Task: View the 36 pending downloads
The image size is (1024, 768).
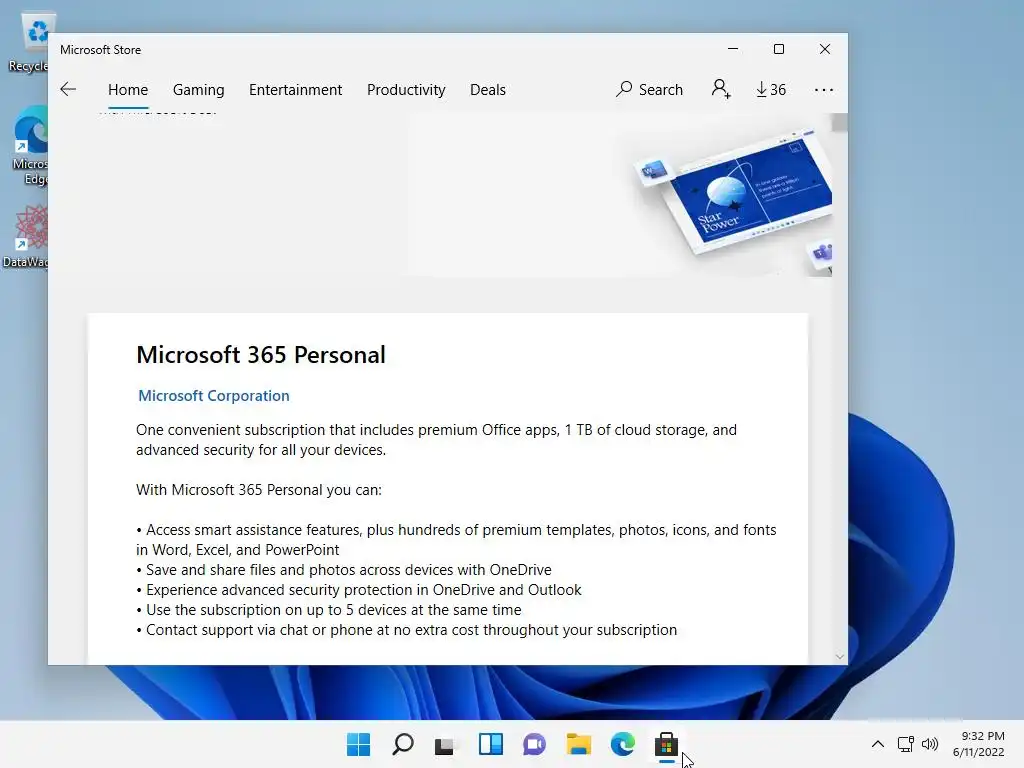Action: [771, 89]
